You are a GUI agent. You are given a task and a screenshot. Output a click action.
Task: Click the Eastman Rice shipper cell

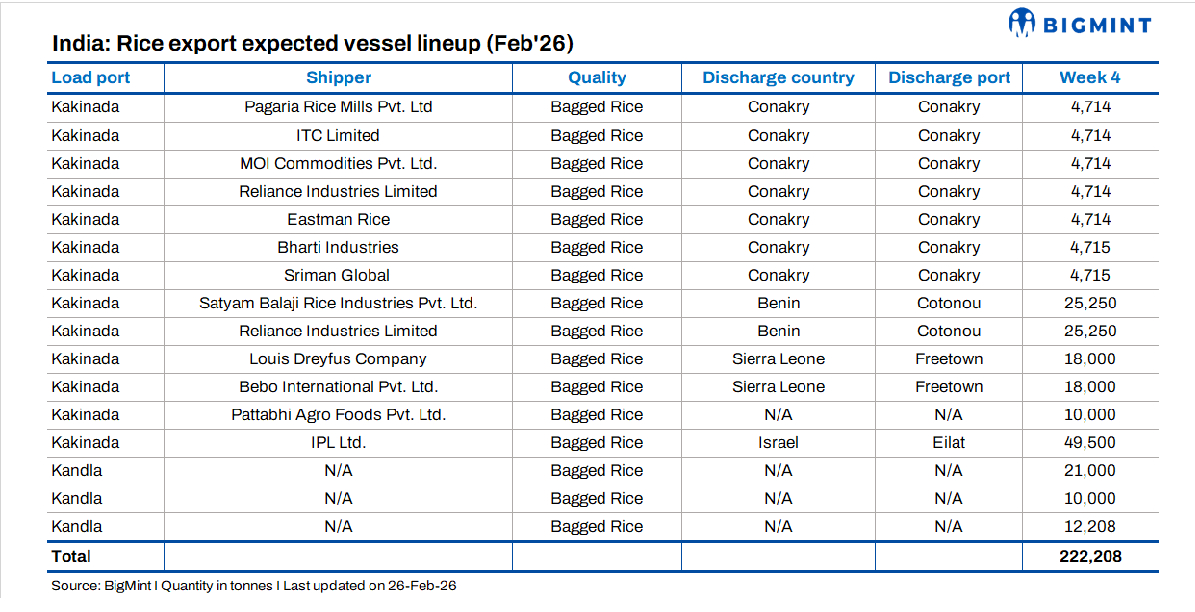click(x=338, y=219)
